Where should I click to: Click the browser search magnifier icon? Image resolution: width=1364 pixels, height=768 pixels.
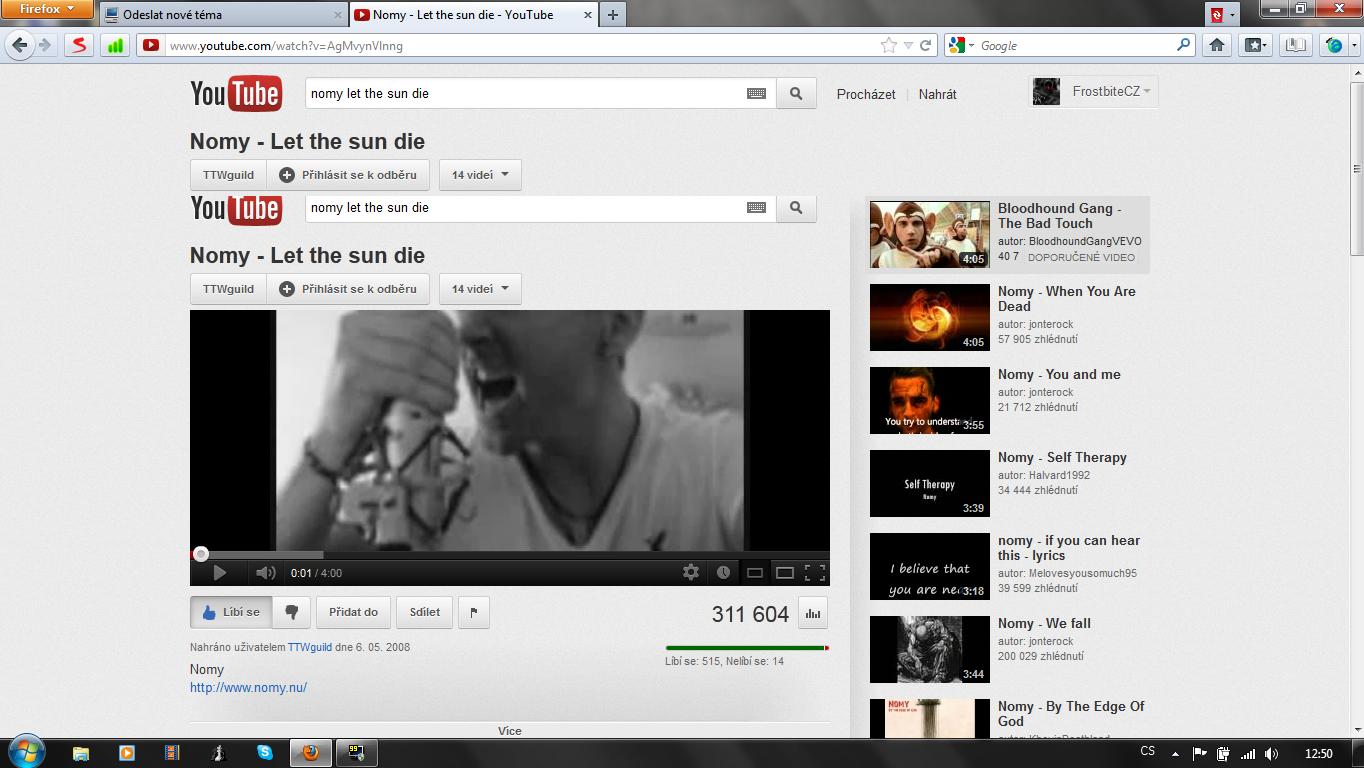[1184, 45]
